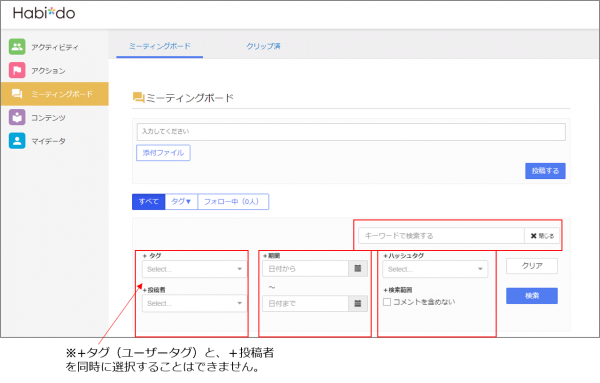Select すべて filter tab
Screen dimensions: 600x383
(x=148, y=202)
